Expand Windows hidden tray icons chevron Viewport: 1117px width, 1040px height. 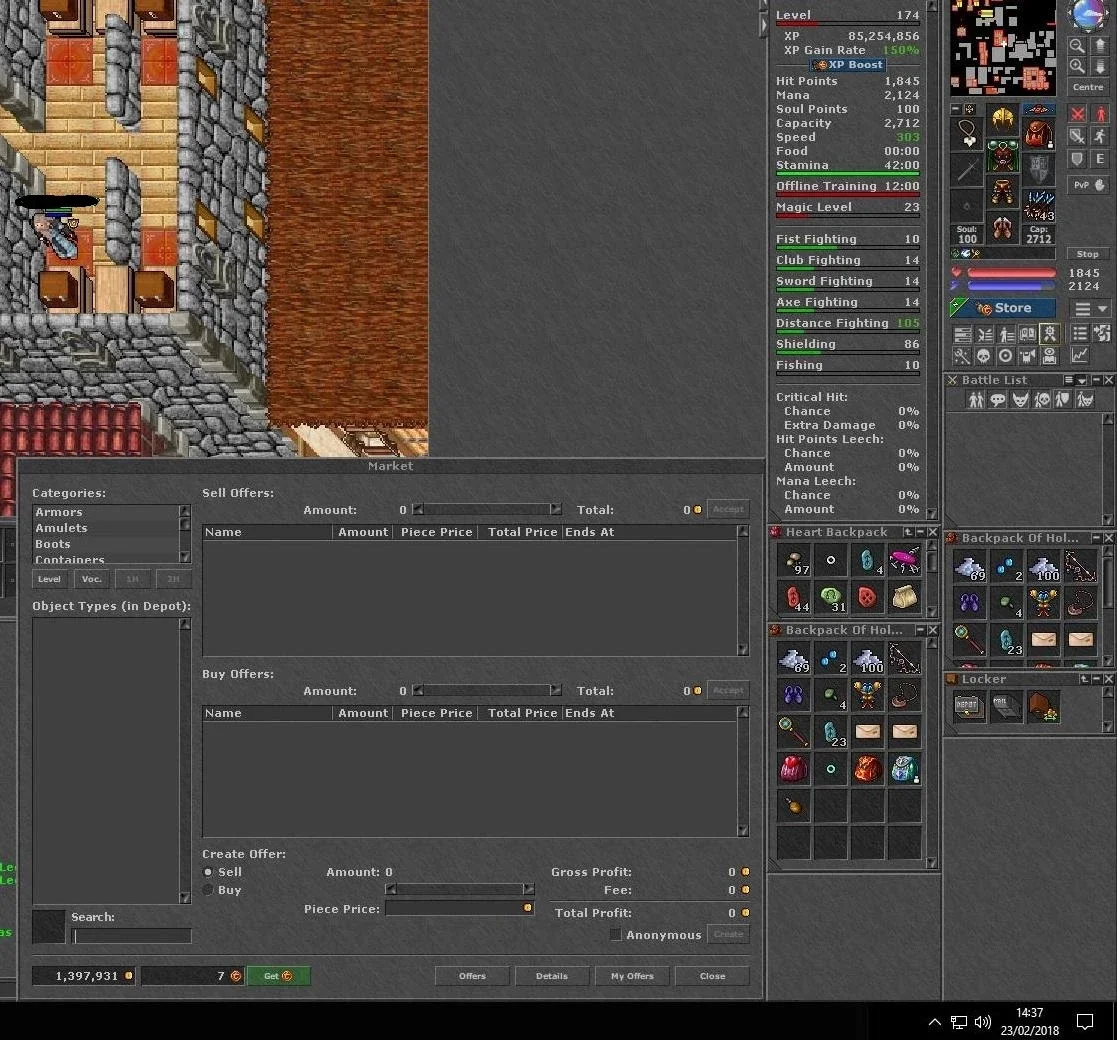pos(935,1022)
